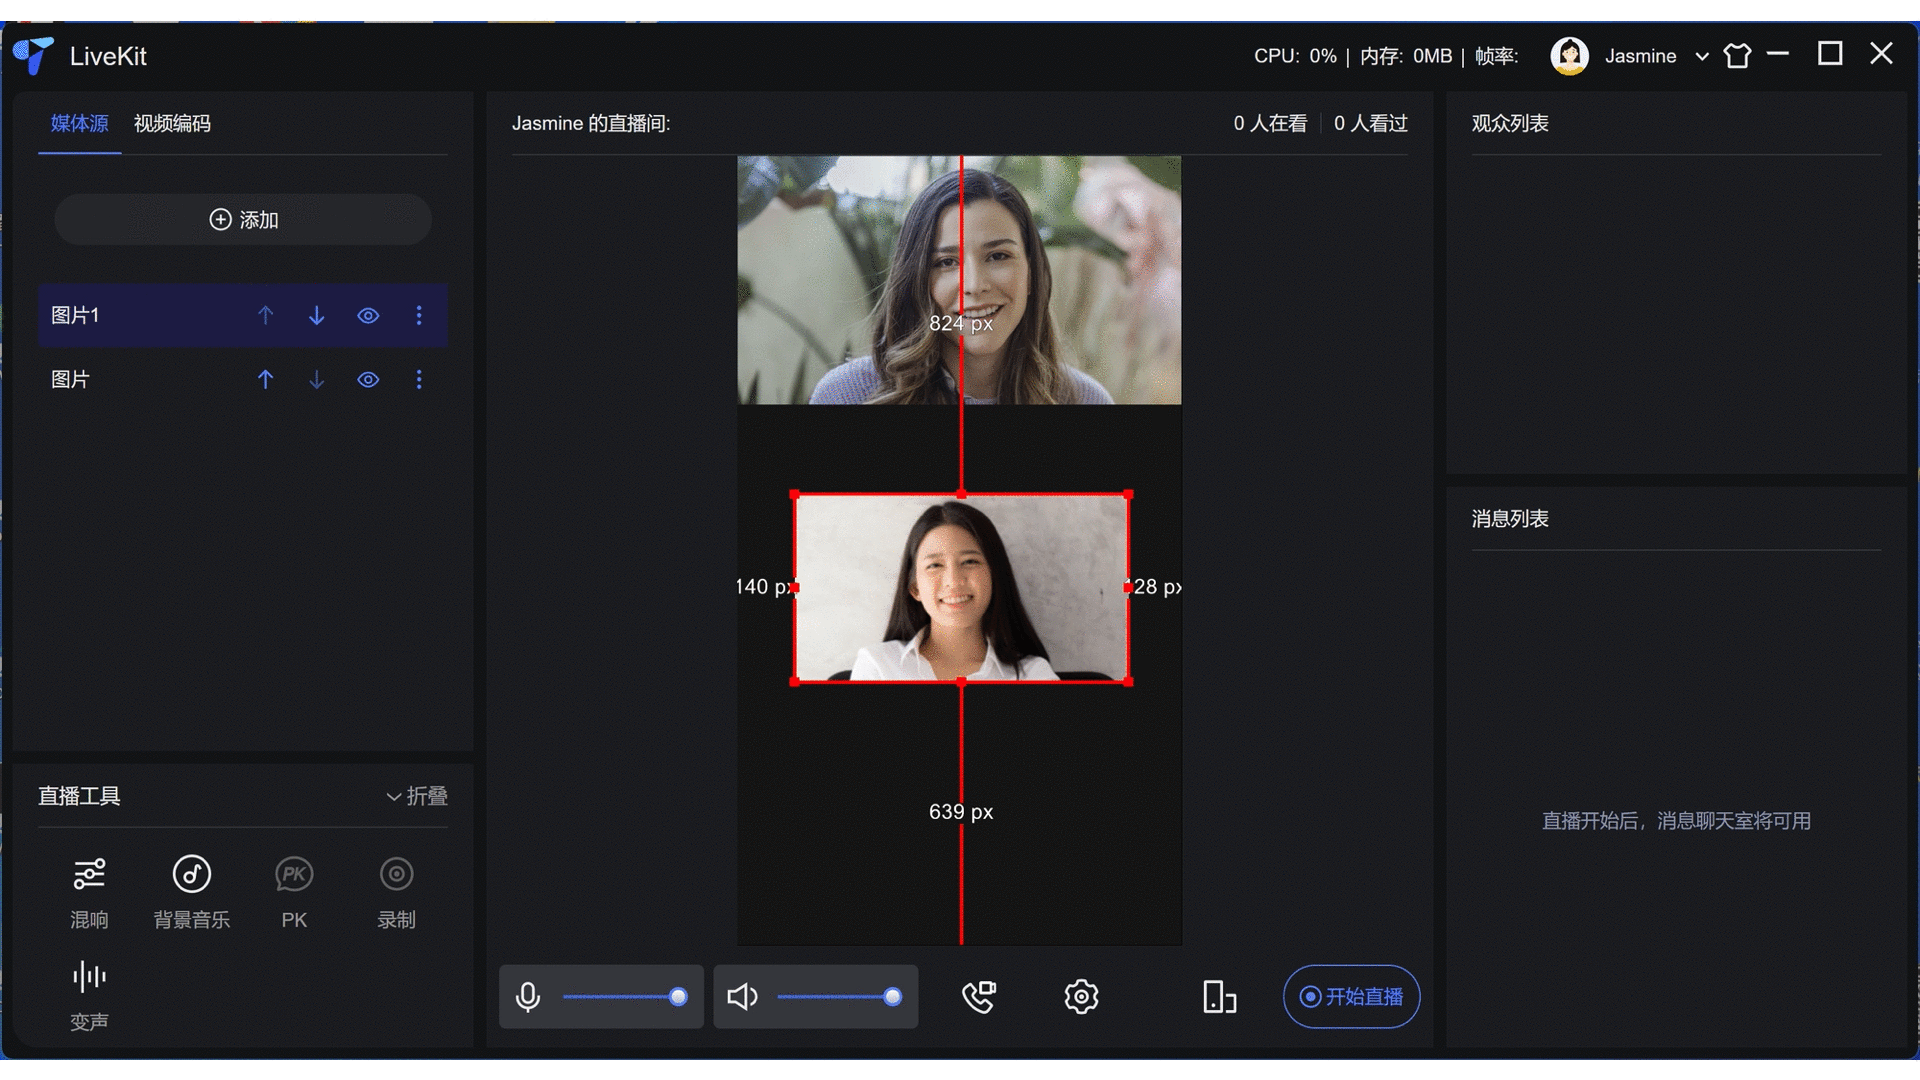Screen dimensions: 1920x1080
Task: Click the PK battle icon
Action: tap(294, 875)
